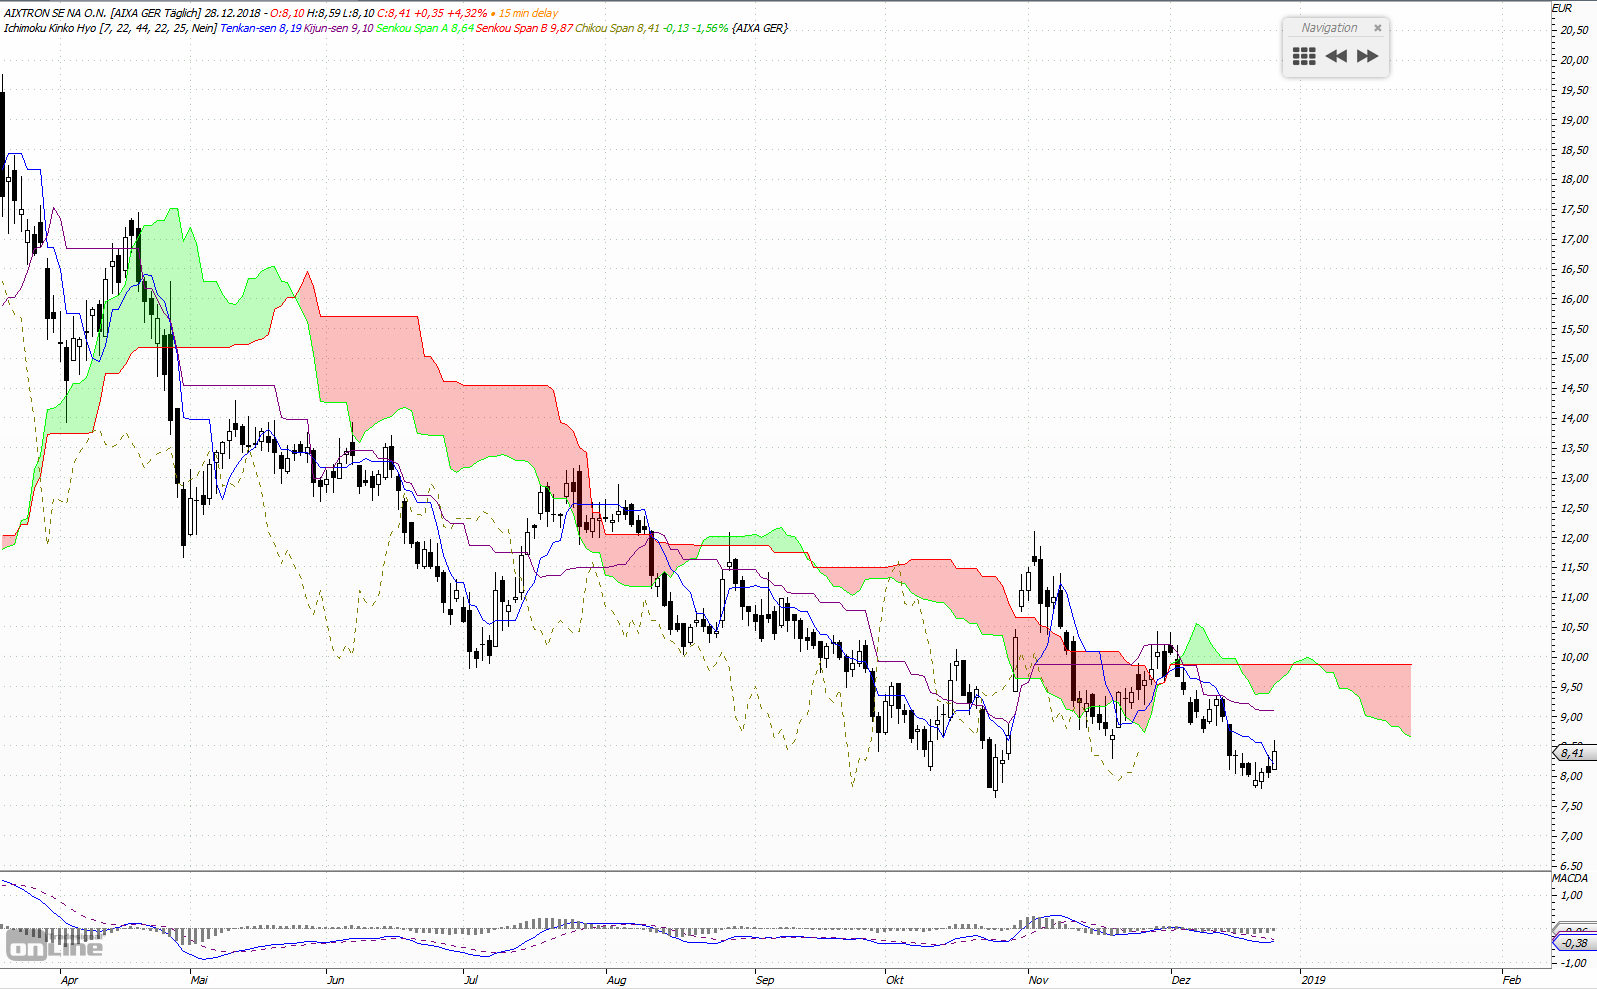Screen dimensions: 1597x989
Task: Click the Senkou Span B 9,87 legend entry
Action: point(524,28)
